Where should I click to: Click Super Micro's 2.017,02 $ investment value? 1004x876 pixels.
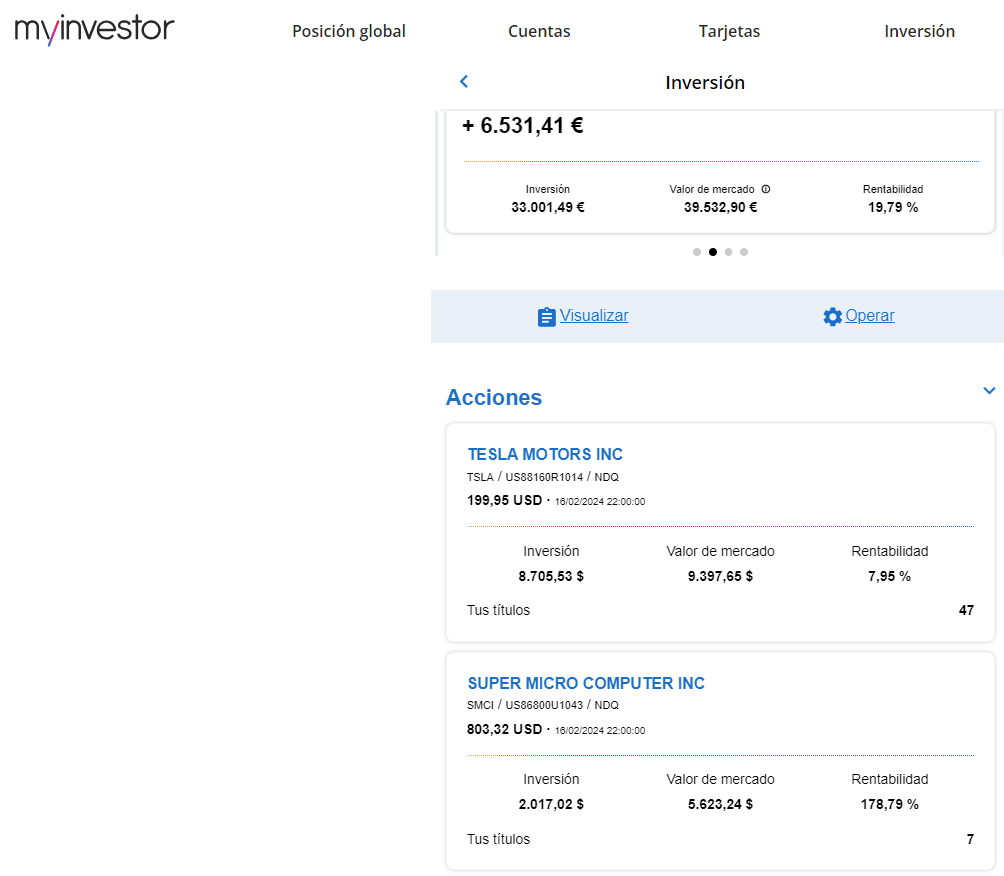click(x=551, y=804)
